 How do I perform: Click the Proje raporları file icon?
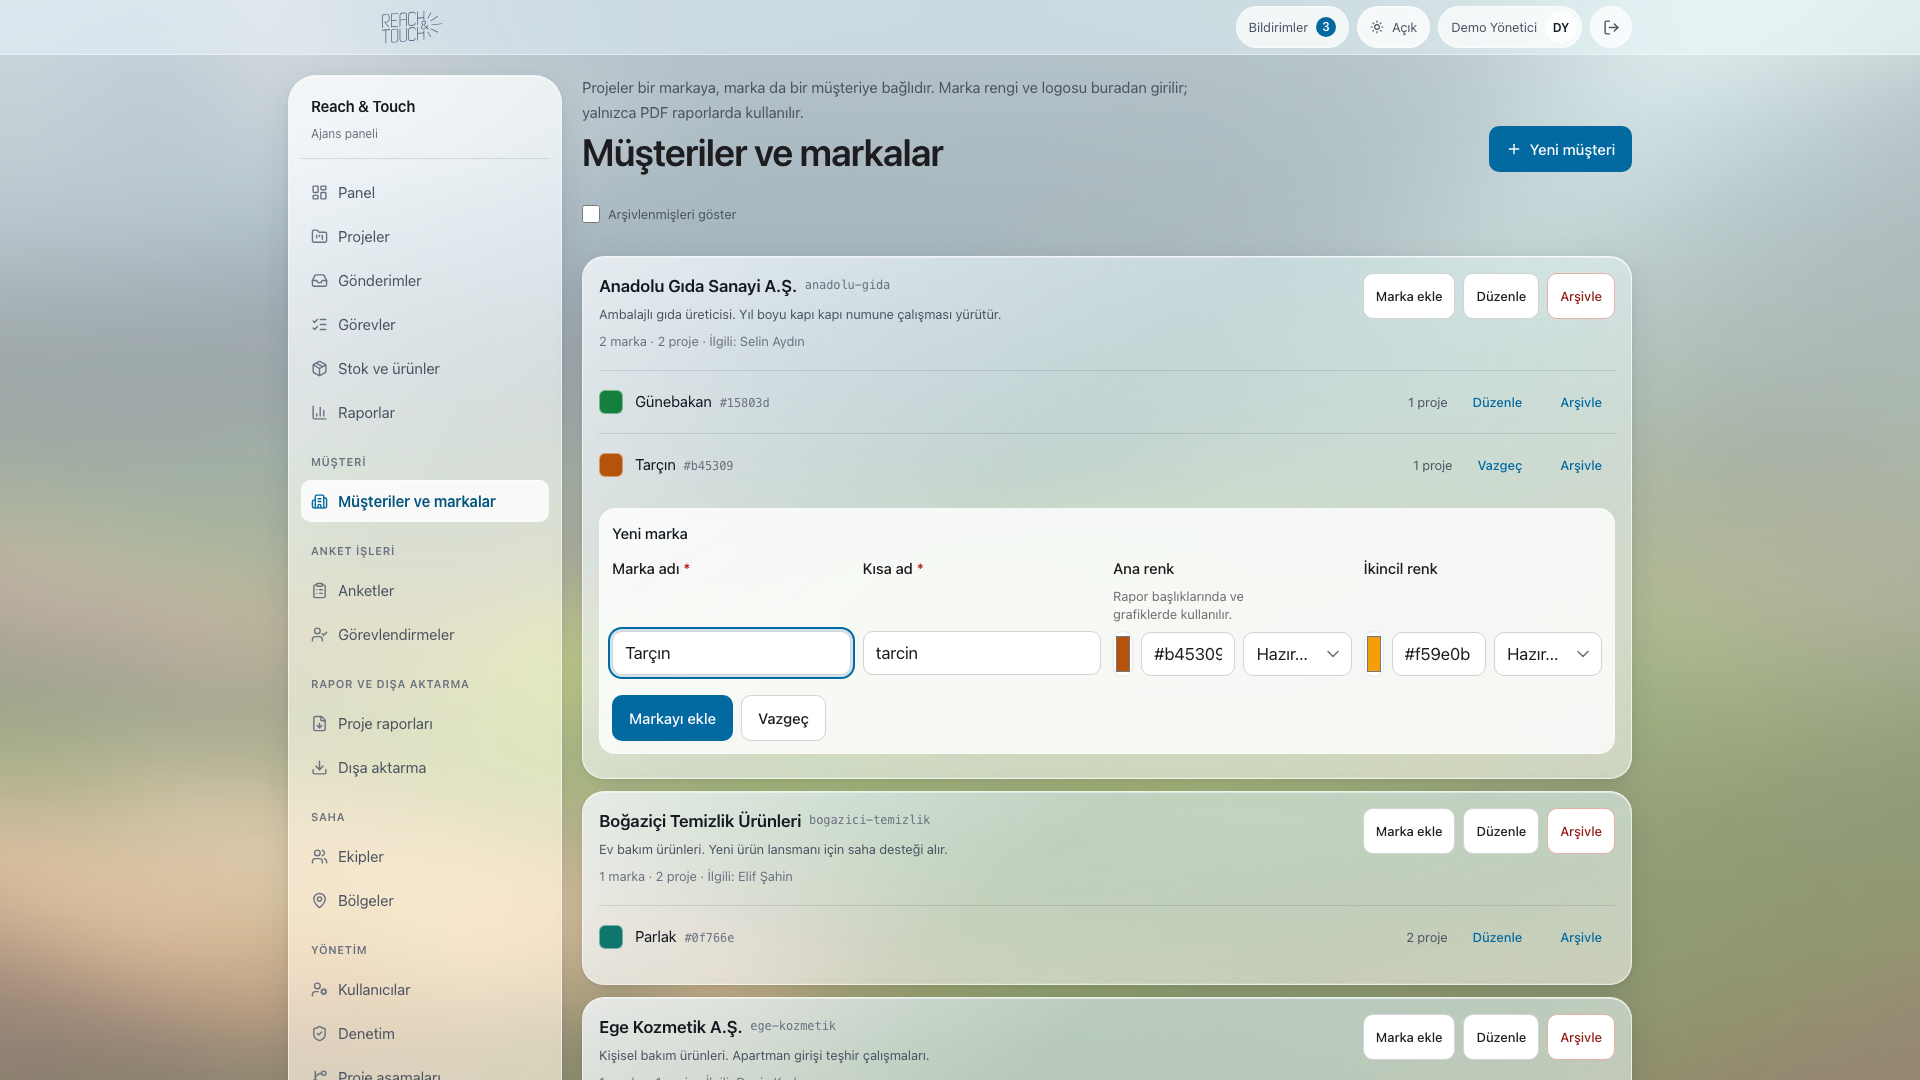pos(319,724)
